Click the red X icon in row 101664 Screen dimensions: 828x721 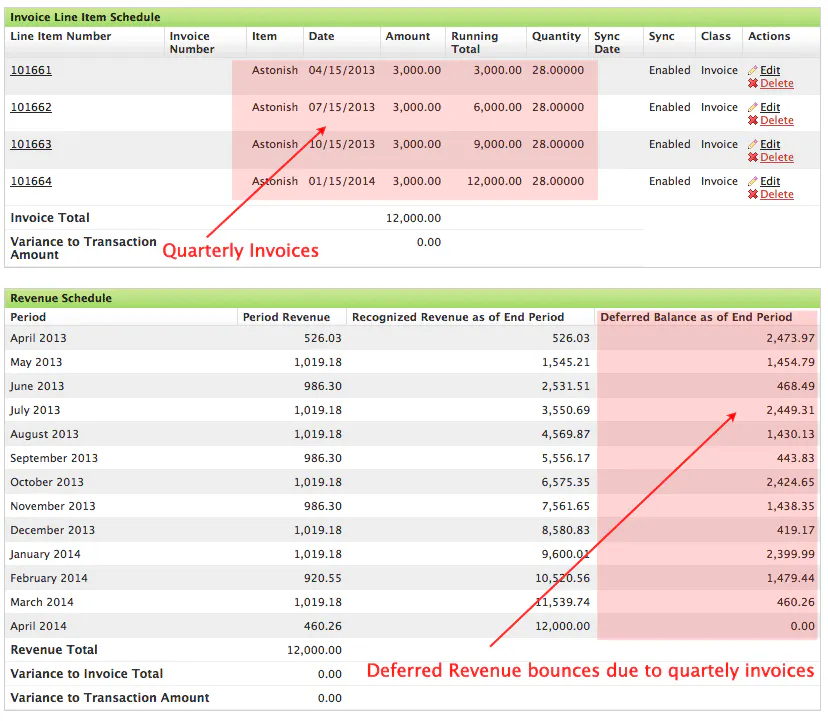753,194
